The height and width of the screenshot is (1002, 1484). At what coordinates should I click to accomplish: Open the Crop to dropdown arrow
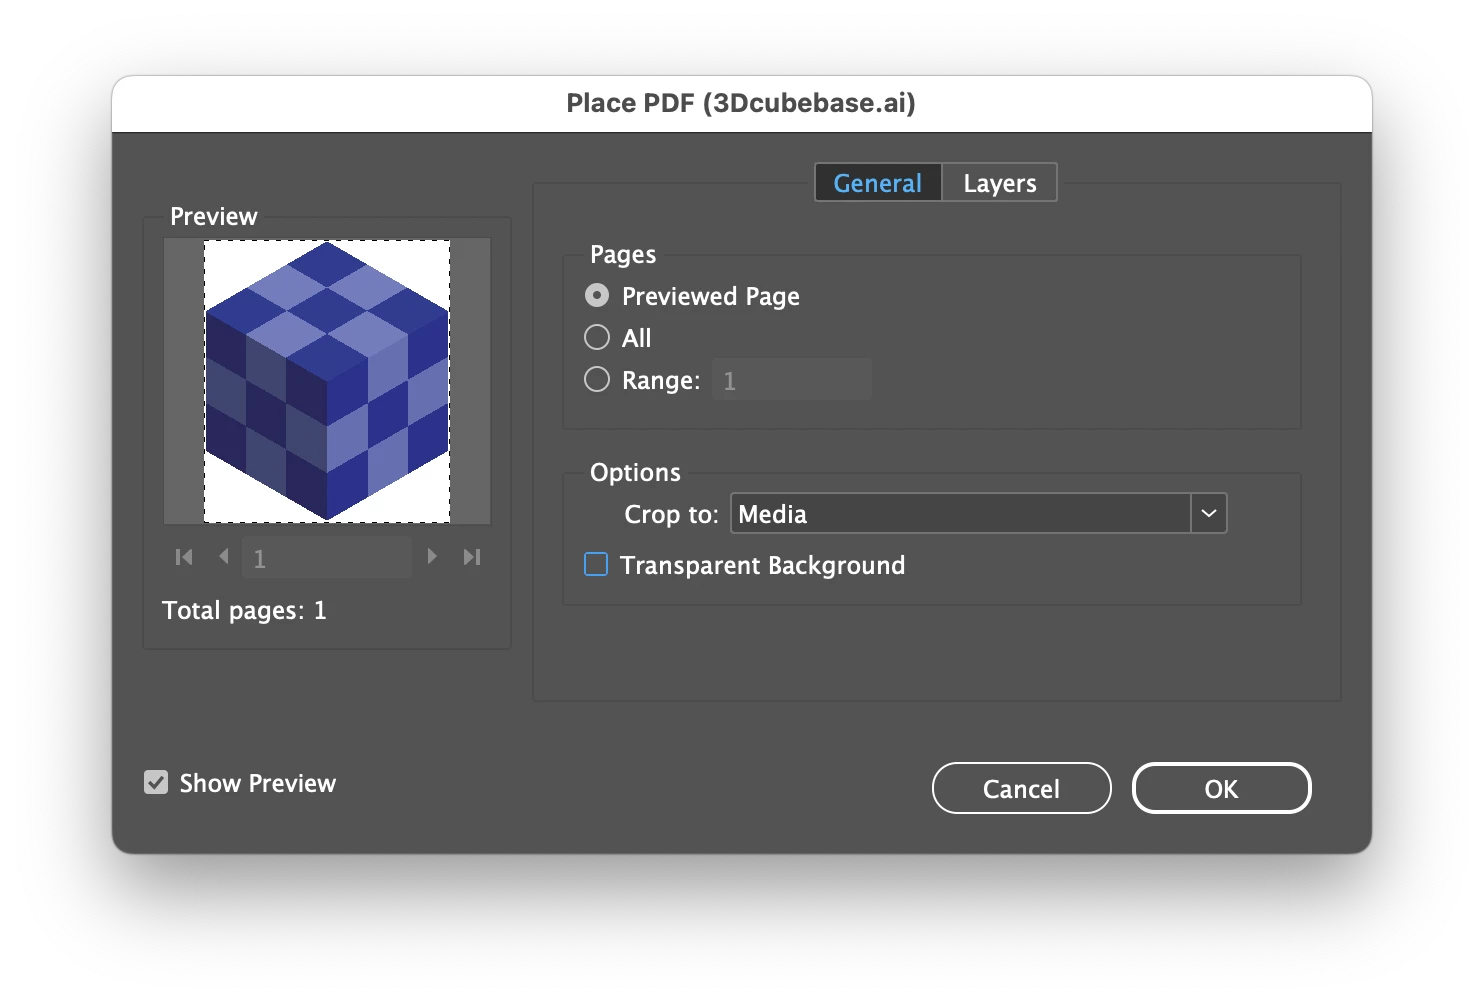pos(1209,514)
